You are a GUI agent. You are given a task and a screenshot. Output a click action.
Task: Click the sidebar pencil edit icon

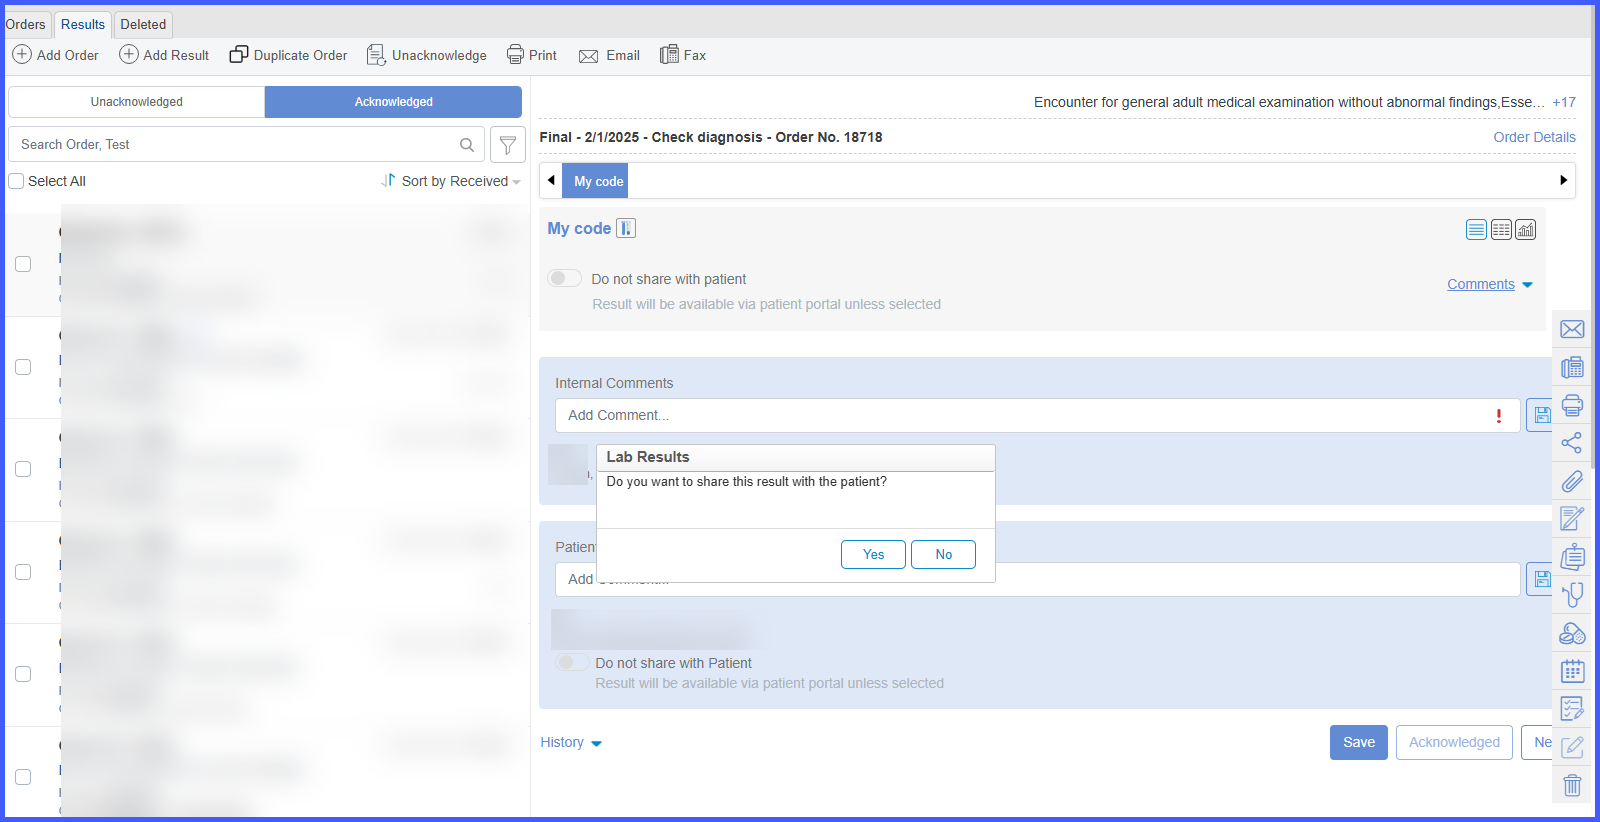pyautogui.click(x=1572, y=747)
